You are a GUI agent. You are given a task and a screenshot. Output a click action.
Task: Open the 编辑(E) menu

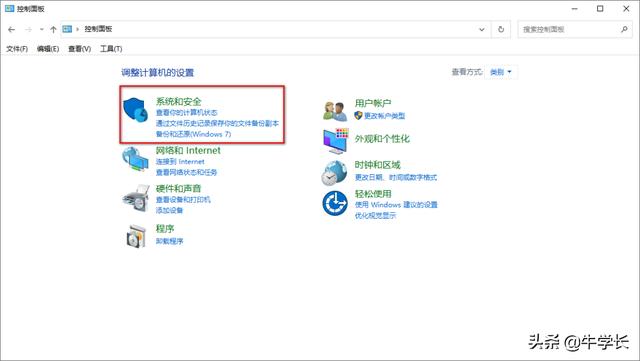(48, 49)
